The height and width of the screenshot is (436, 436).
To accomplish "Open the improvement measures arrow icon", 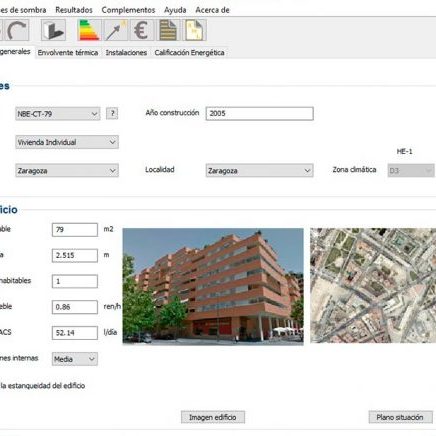I will point(116,30).
